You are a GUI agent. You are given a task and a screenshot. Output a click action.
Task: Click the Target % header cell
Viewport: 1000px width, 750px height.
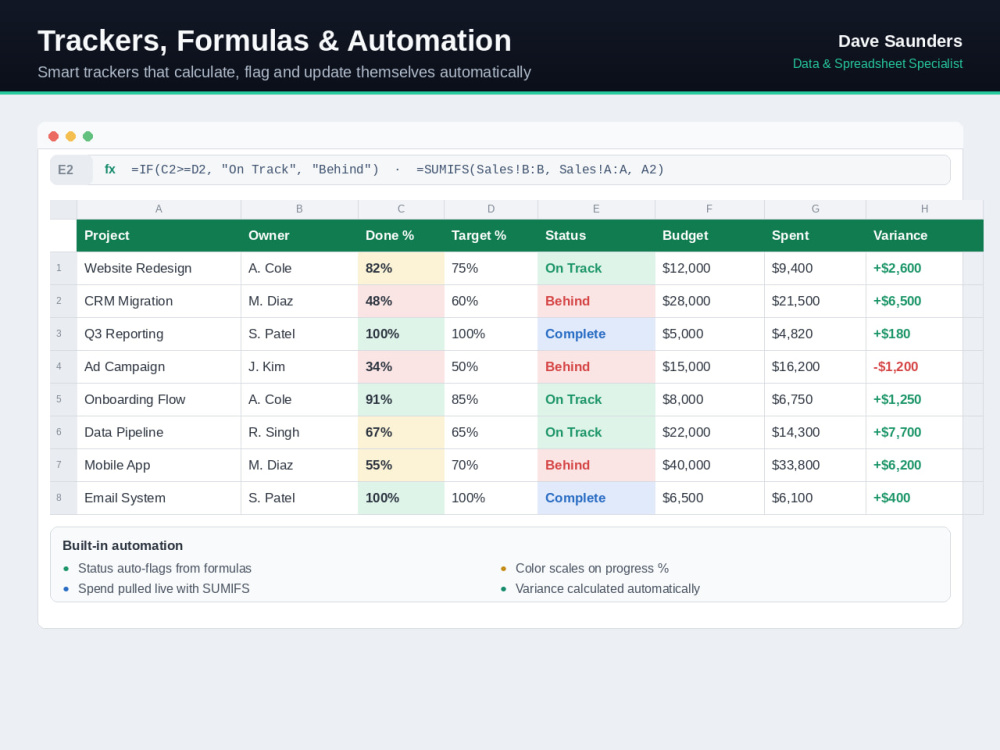point(491,235)
